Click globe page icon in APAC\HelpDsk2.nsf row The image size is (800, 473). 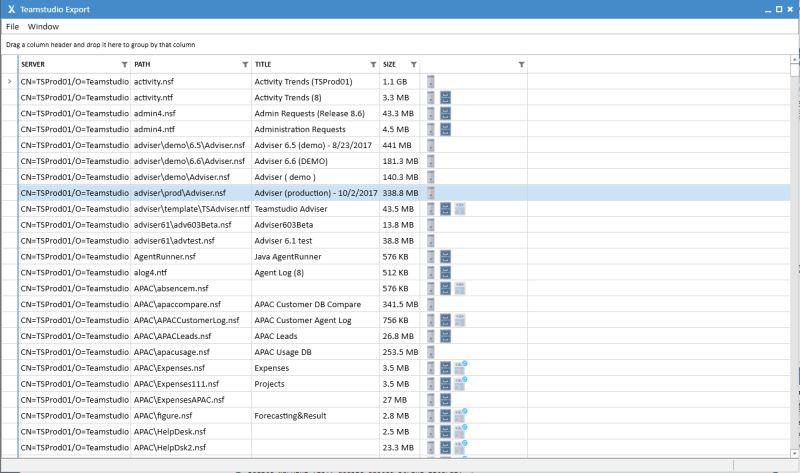[x=461, y=447]
